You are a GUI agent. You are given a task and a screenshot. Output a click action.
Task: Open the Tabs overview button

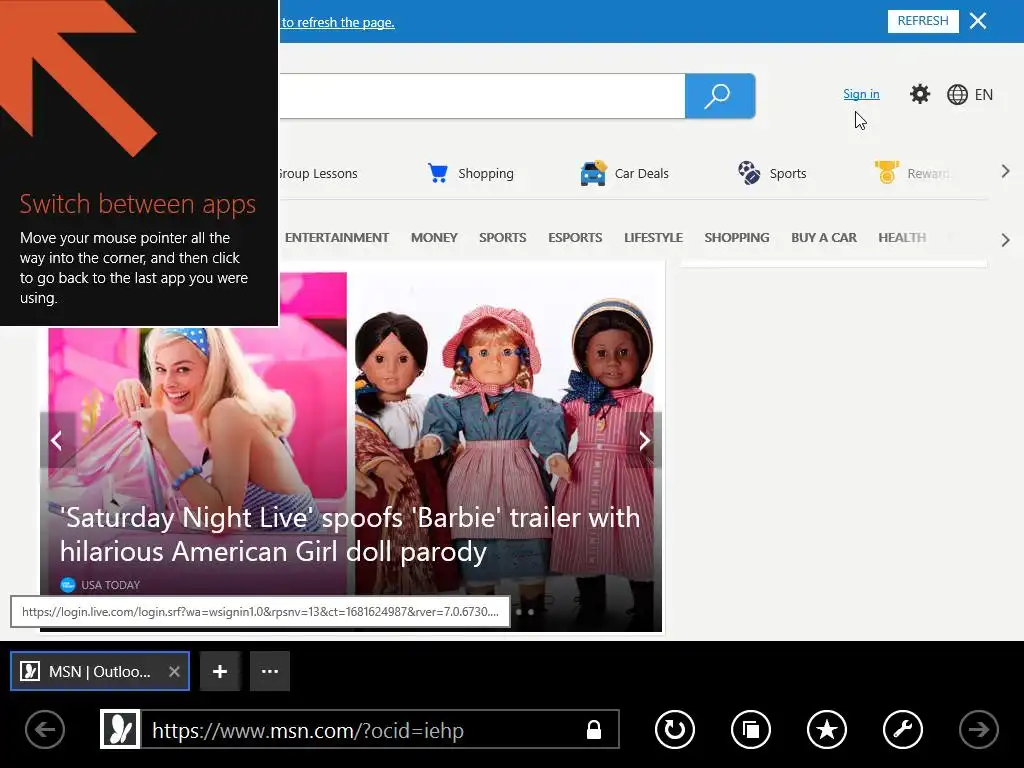tap(751, 729)
